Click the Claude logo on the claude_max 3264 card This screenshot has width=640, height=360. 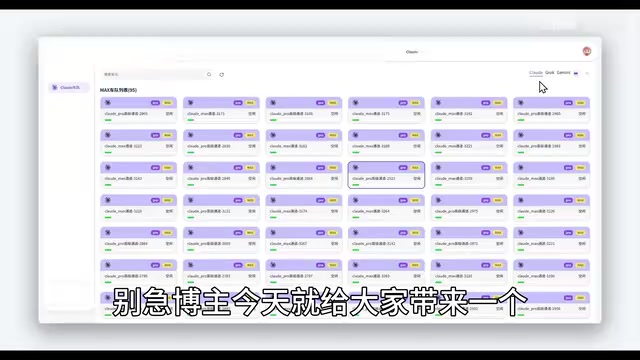click(x=356, y=200)
